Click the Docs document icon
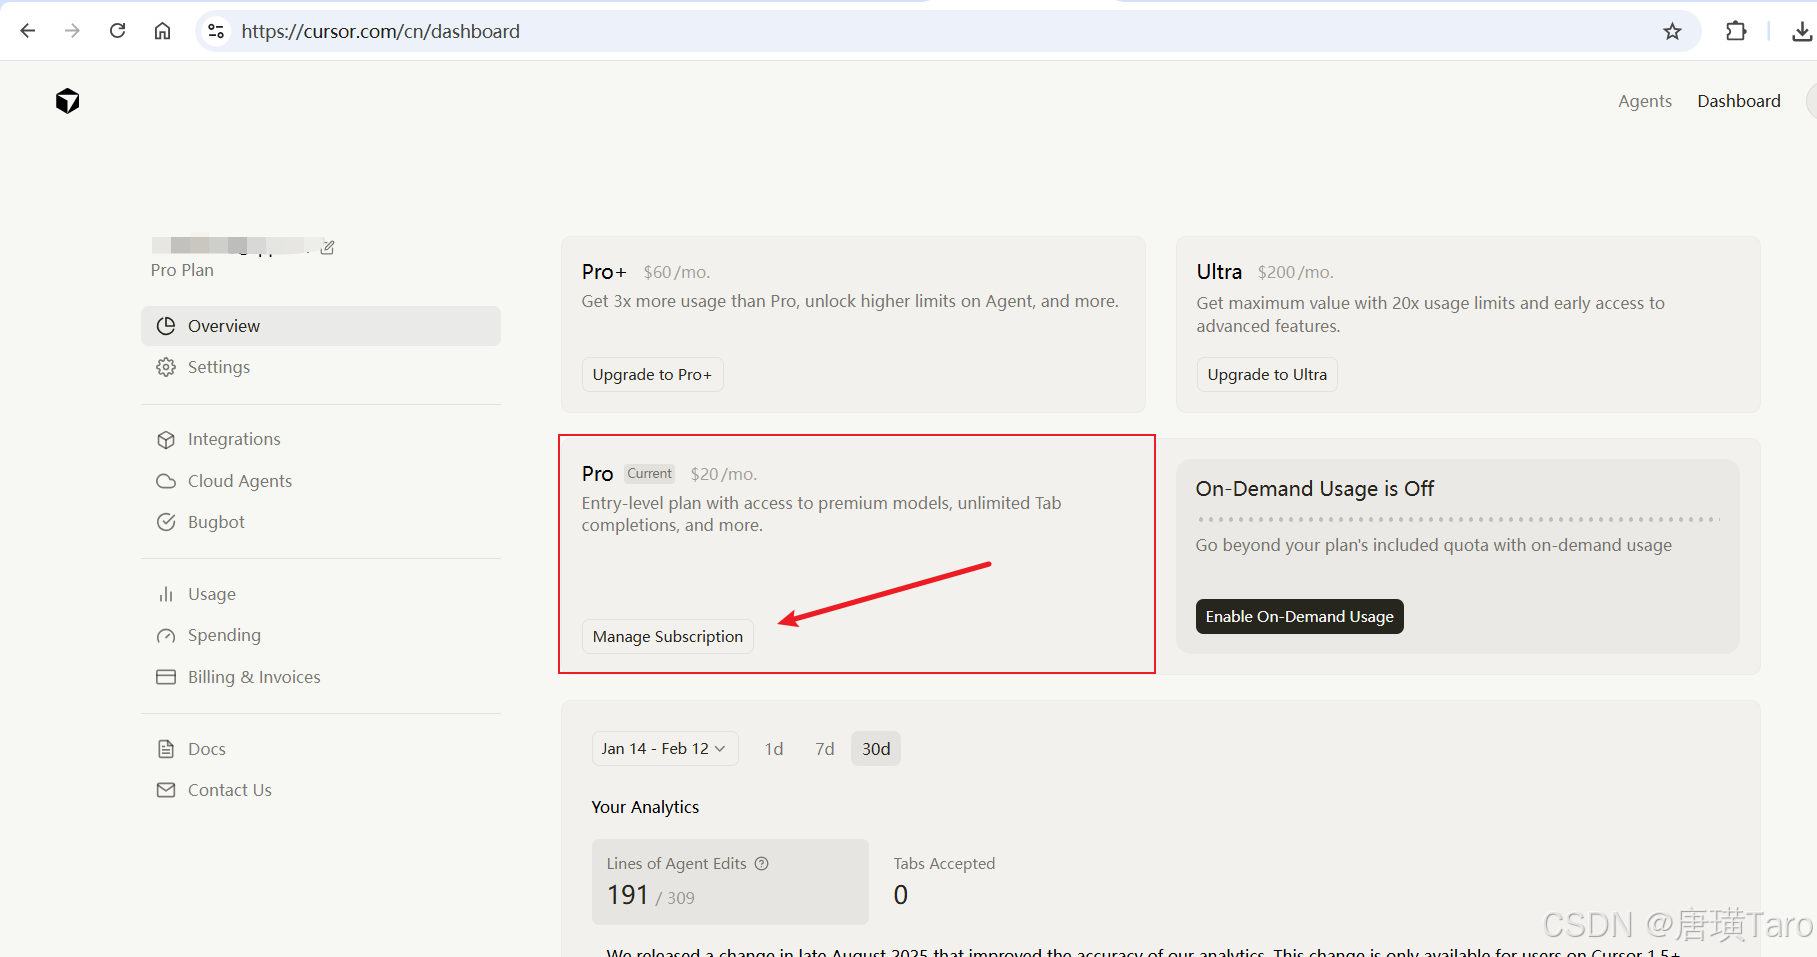The image size is (1817, 957). pyautogui.click(x=166, y=749)
